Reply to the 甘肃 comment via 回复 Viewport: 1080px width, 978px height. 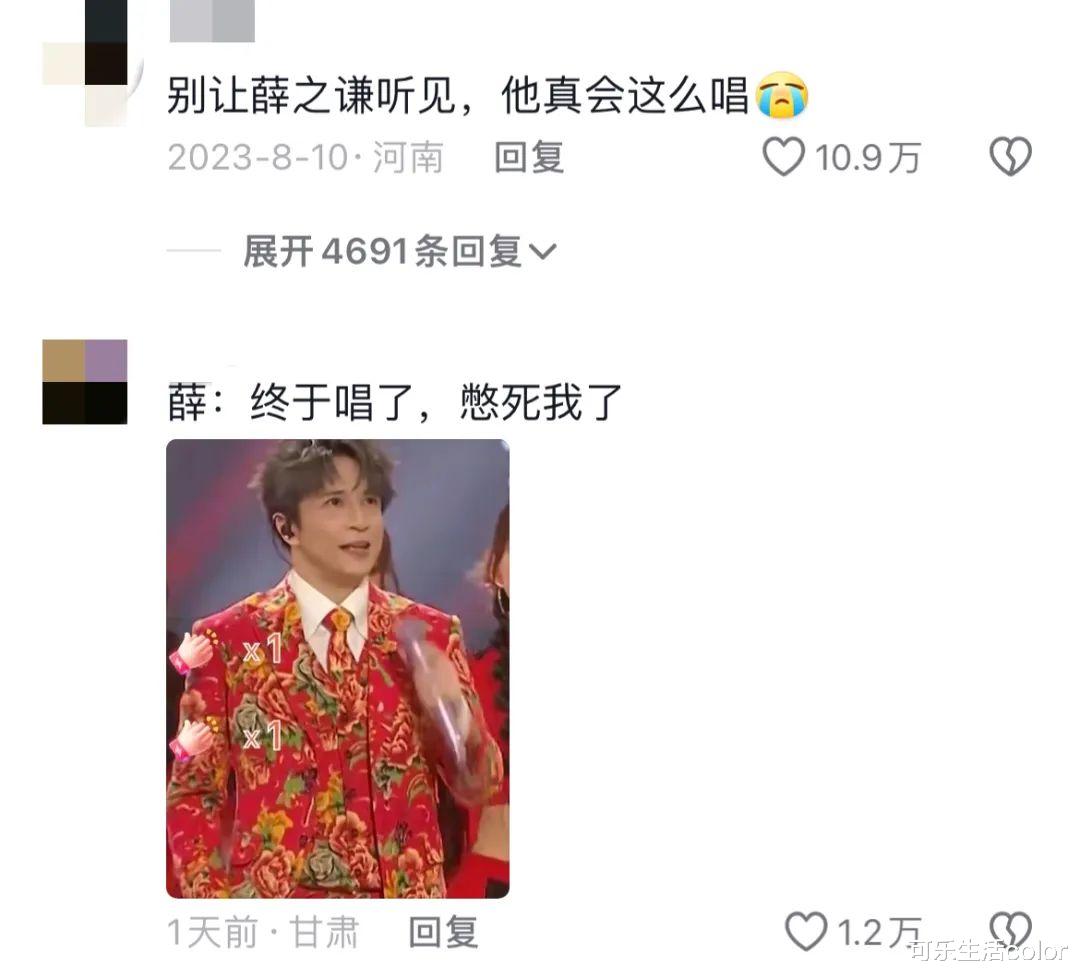click(444, 933)
